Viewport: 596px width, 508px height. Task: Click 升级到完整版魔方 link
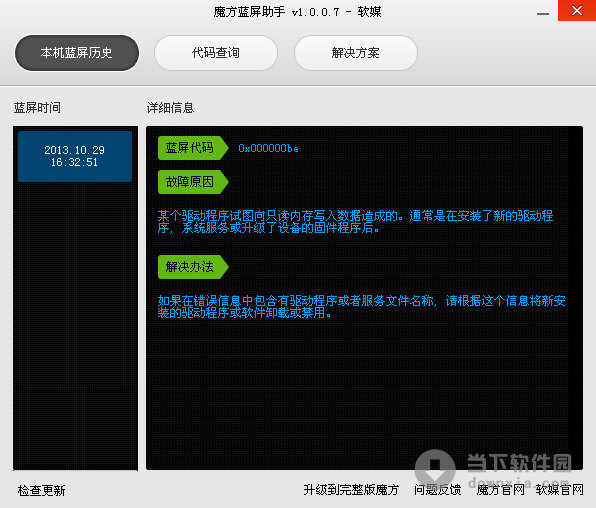click(x=351, y=489)
